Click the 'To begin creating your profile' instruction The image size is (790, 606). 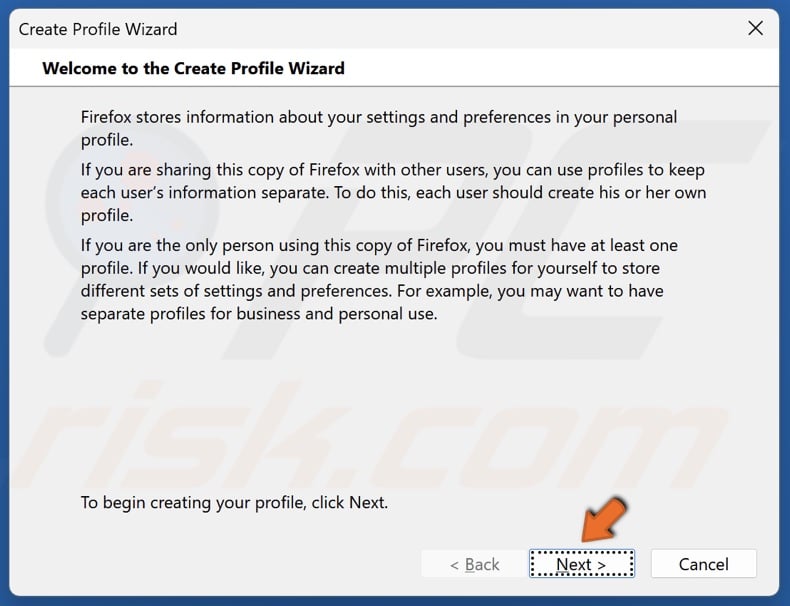click(x=233, y=502)
